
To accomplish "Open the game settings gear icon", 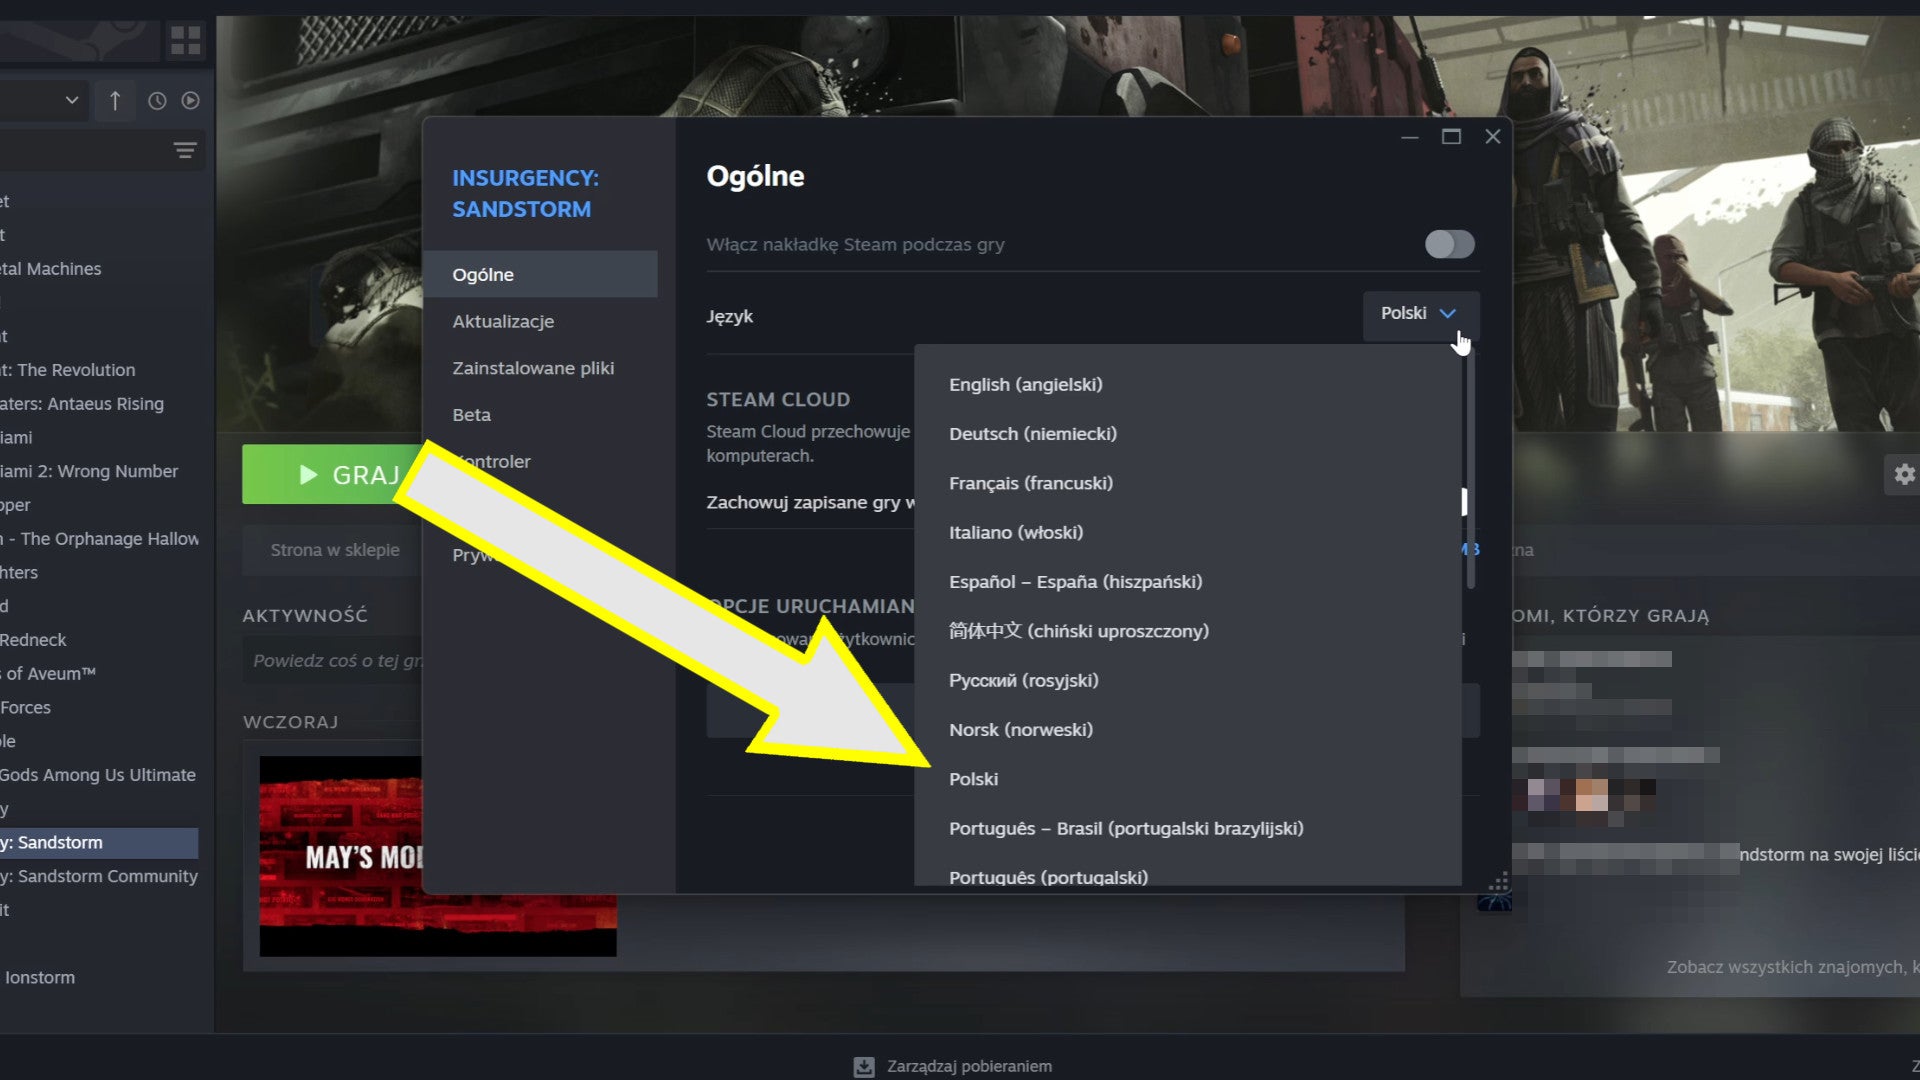I will click(x=1903, y=474).
